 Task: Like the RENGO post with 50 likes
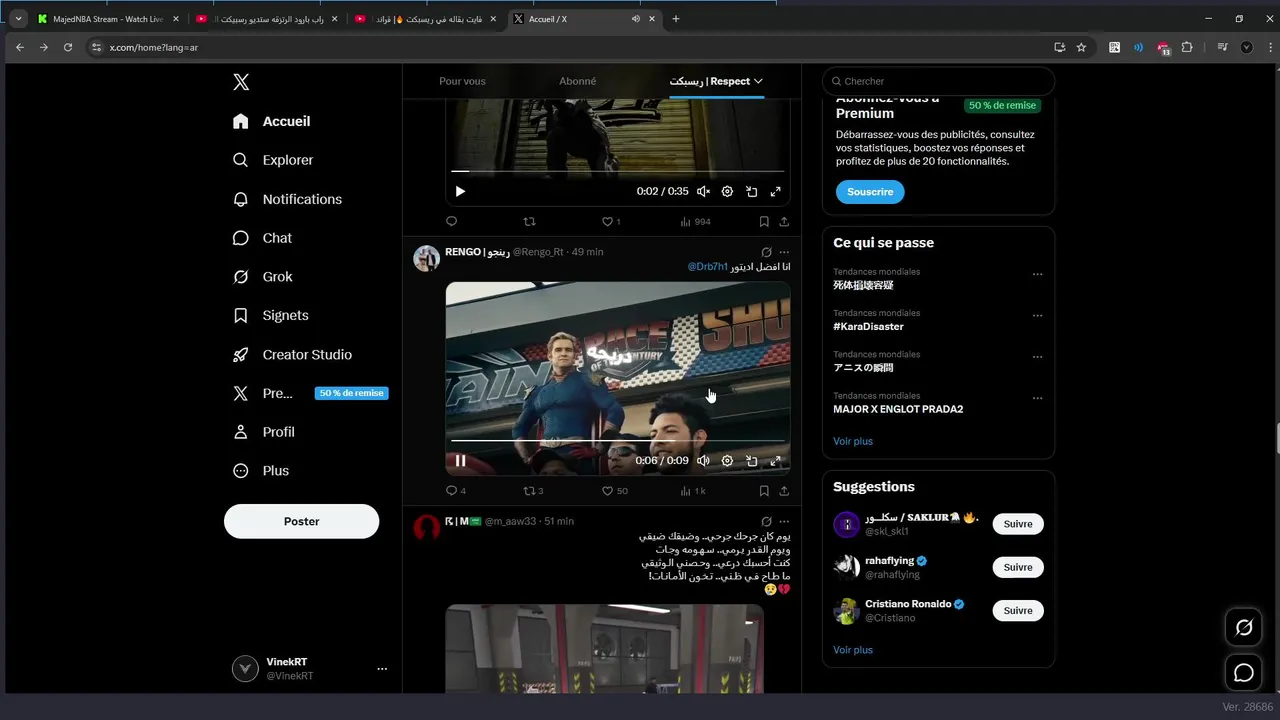[x=614, y=491]
